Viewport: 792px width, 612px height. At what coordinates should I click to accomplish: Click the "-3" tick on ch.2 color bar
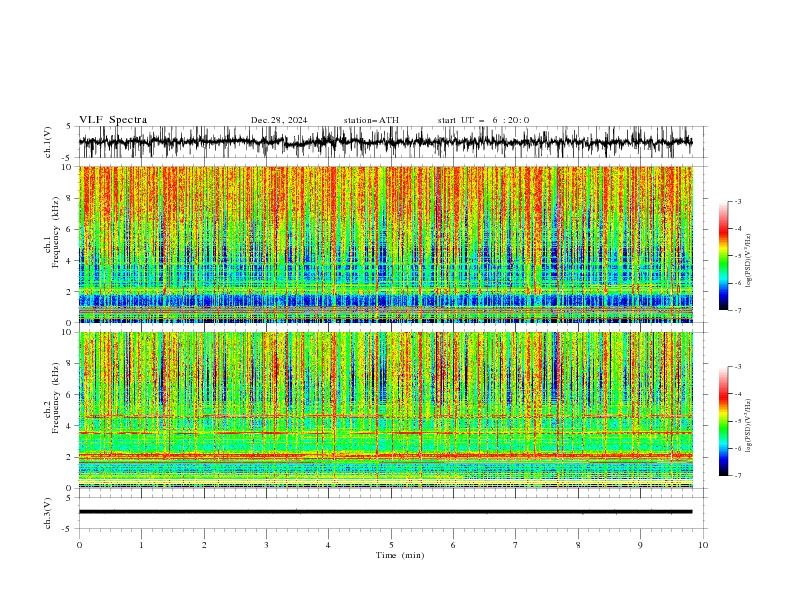pyautogui.click(x=738, y=367)
